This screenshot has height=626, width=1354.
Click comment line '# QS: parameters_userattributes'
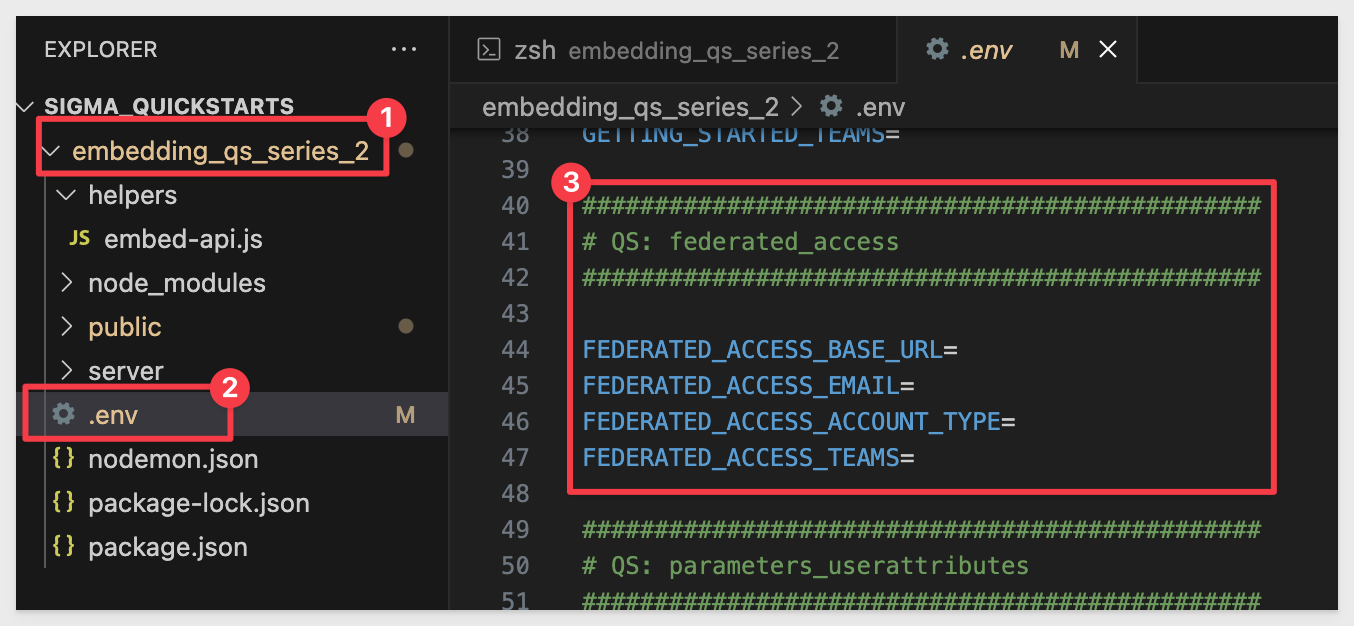(x=805, y=566)
